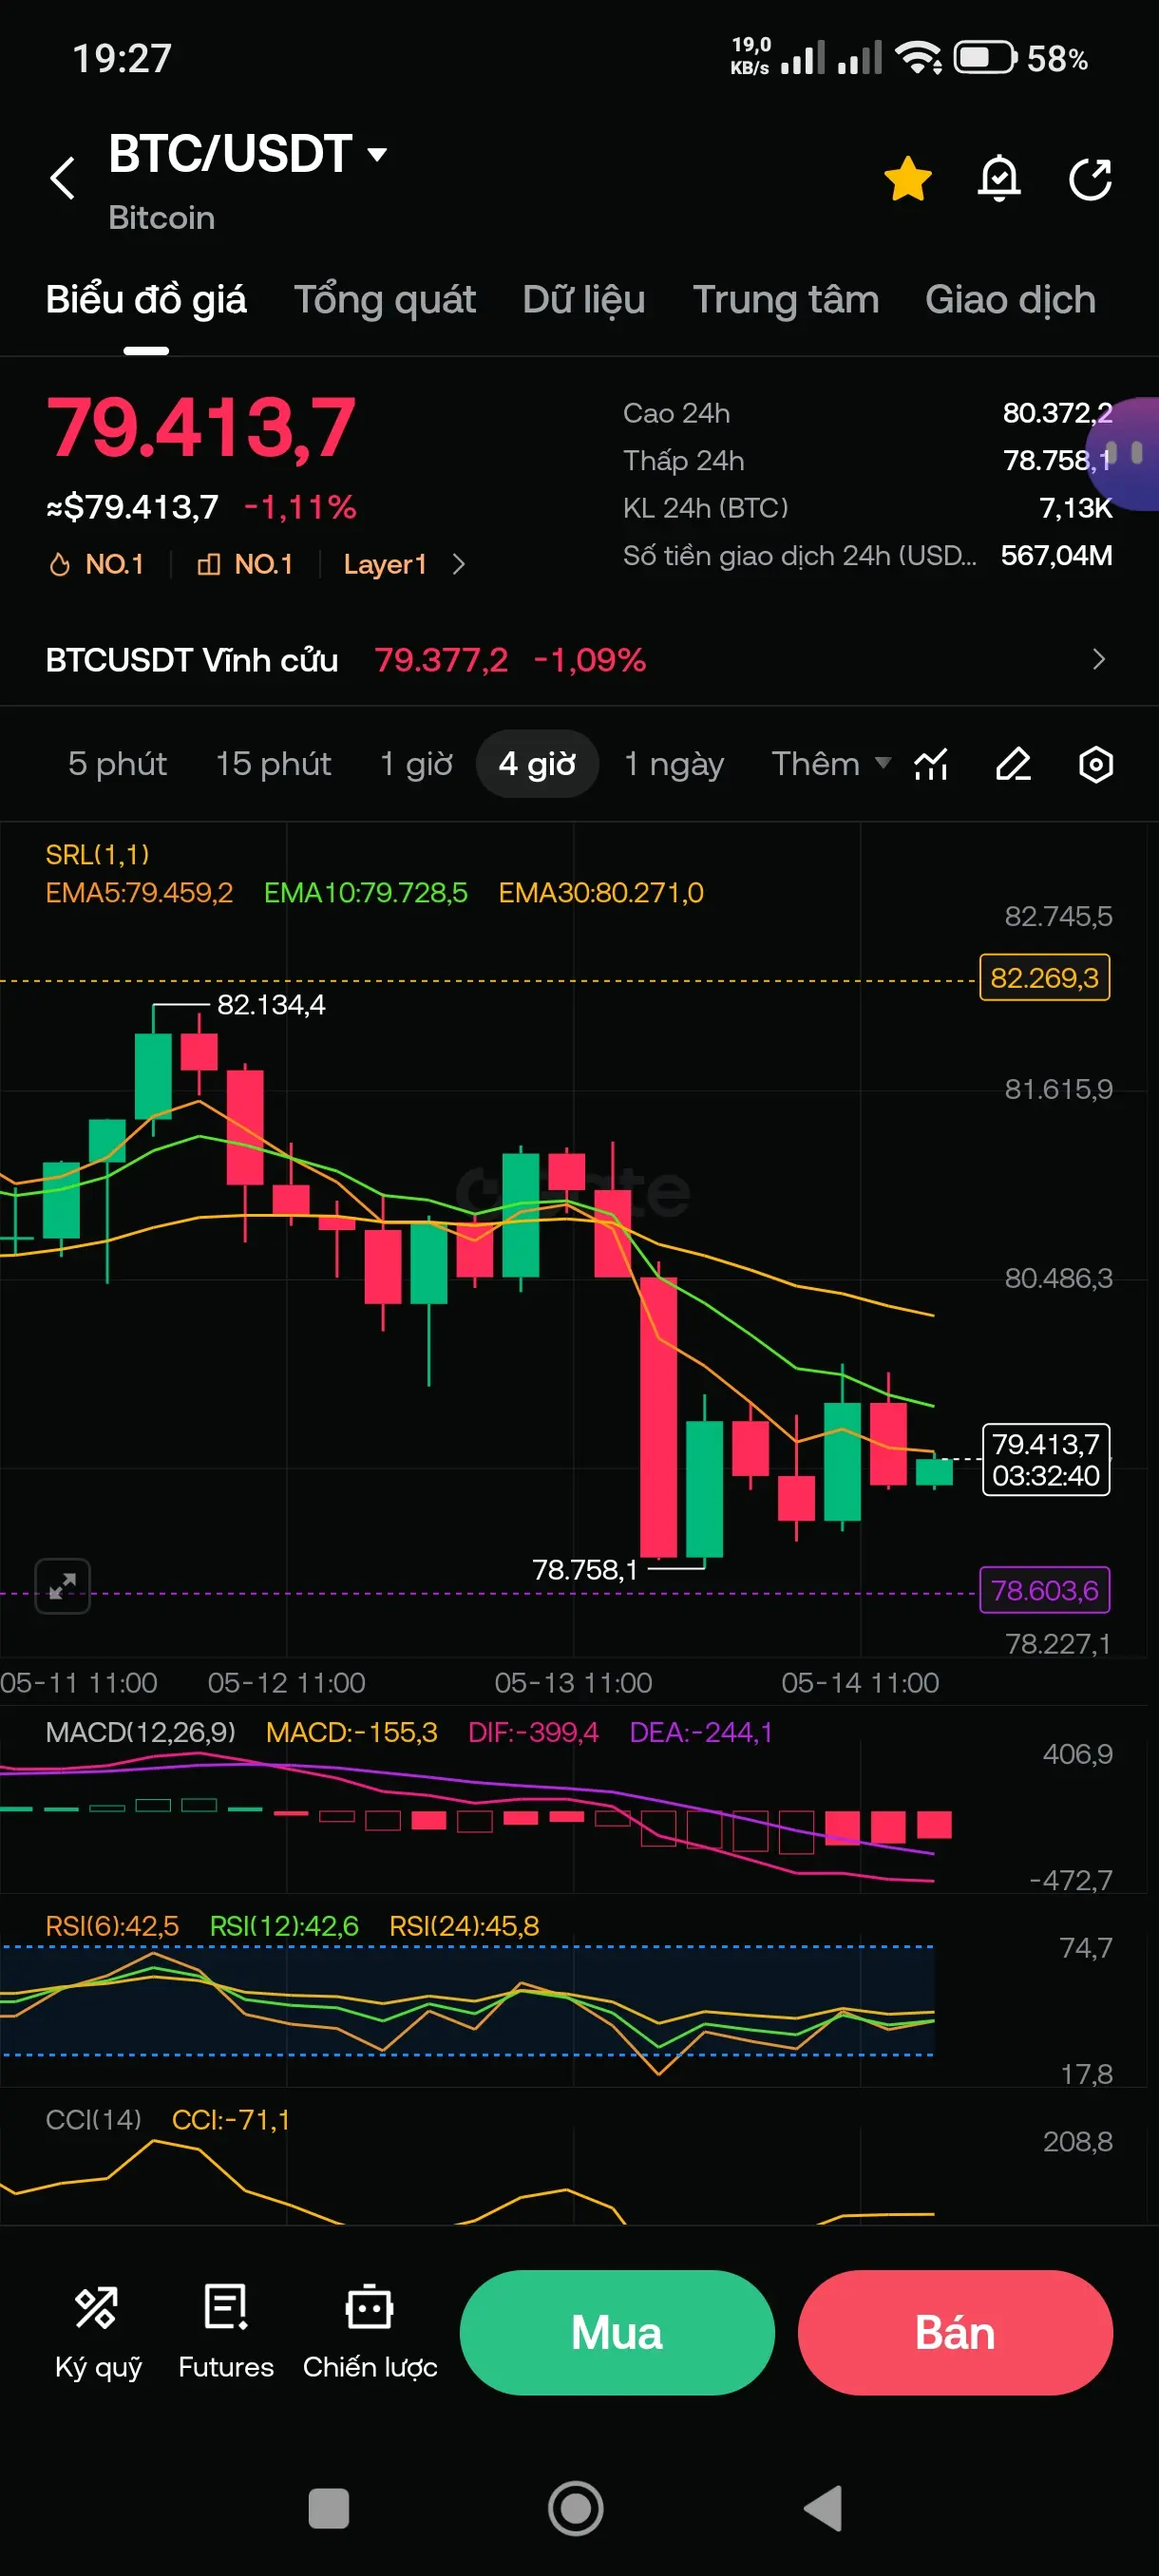Screen dimensions: 1159x2576
Task: Tap the DIF:-399,4 value
Action: [x=533, y=1732]
